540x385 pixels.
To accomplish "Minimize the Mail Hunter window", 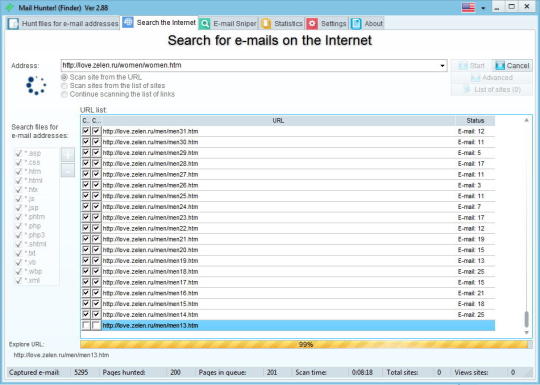I will pyautogui.click(x=497, y=7).
